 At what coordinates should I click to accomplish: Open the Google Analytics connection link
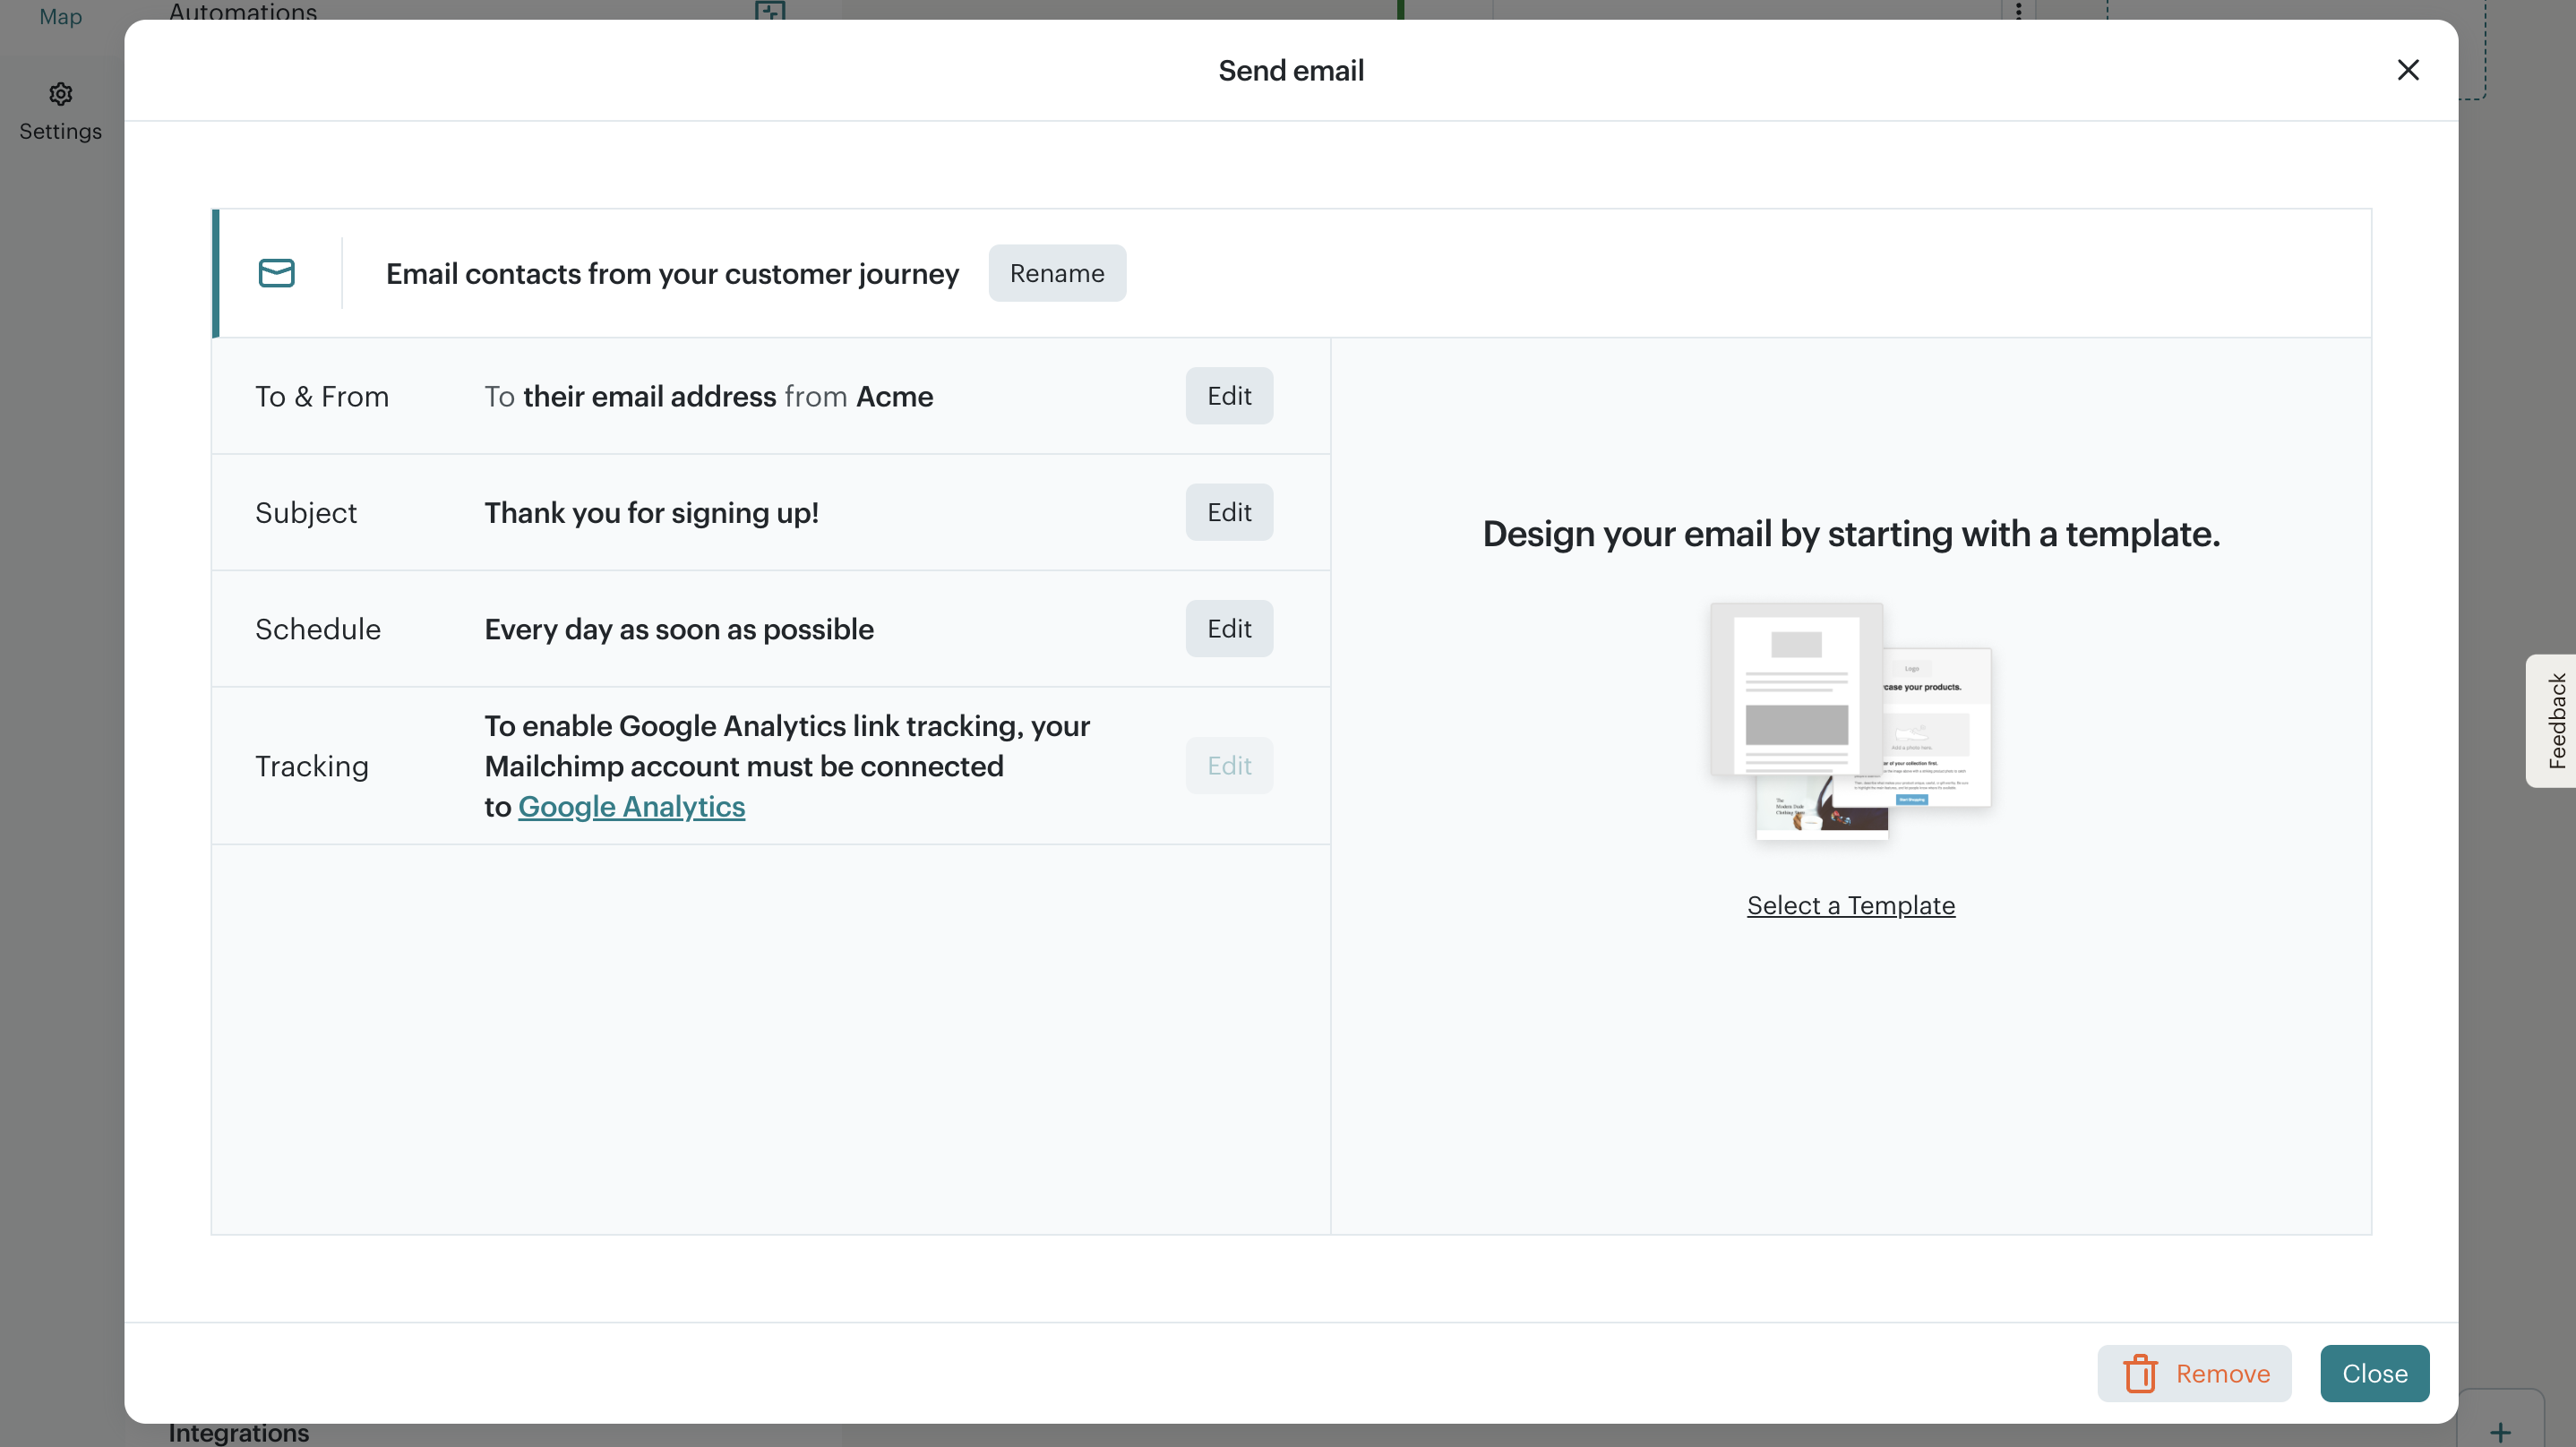click(x=631, y=806)
